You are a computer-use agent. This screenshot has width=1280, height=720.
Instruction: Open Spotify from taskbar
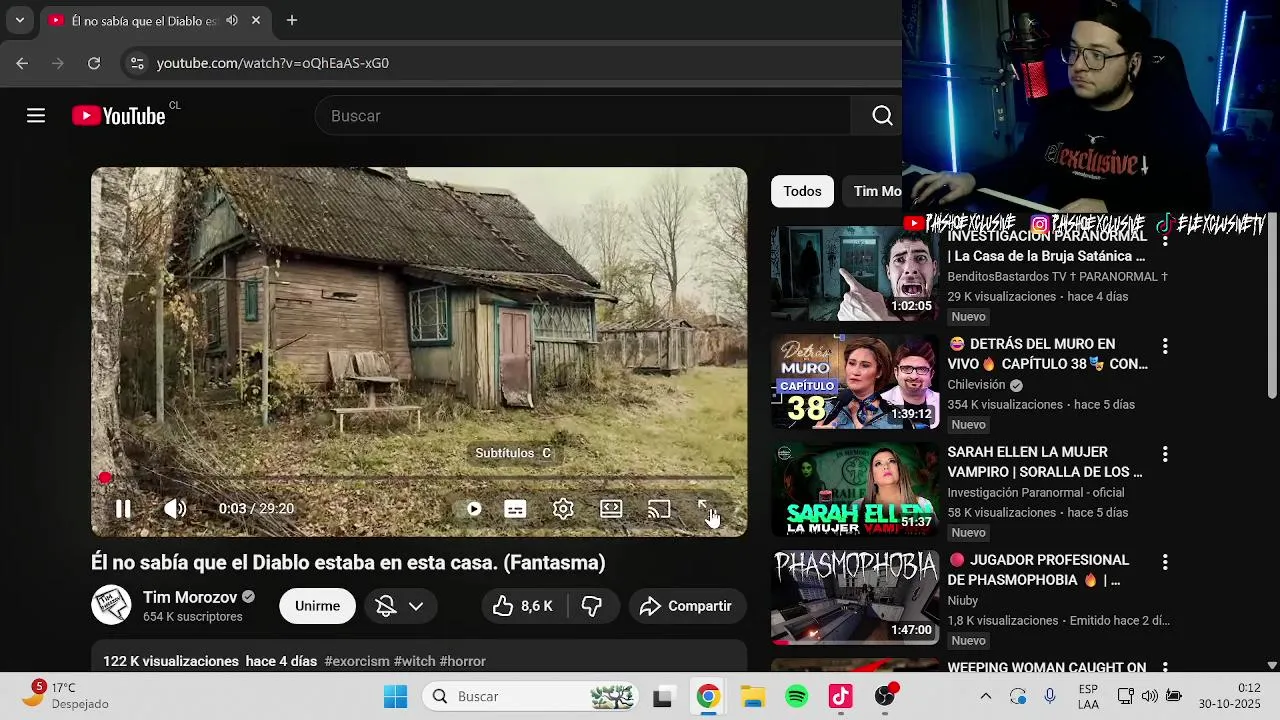point(797,696)
